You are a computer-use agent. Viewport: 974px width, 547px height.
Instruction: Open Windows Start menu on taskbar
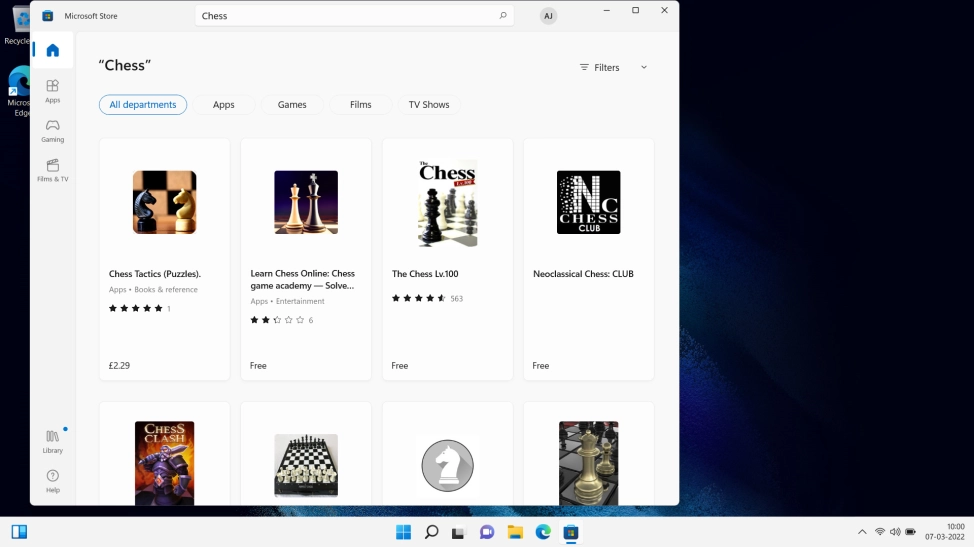(x=403, y=532)
